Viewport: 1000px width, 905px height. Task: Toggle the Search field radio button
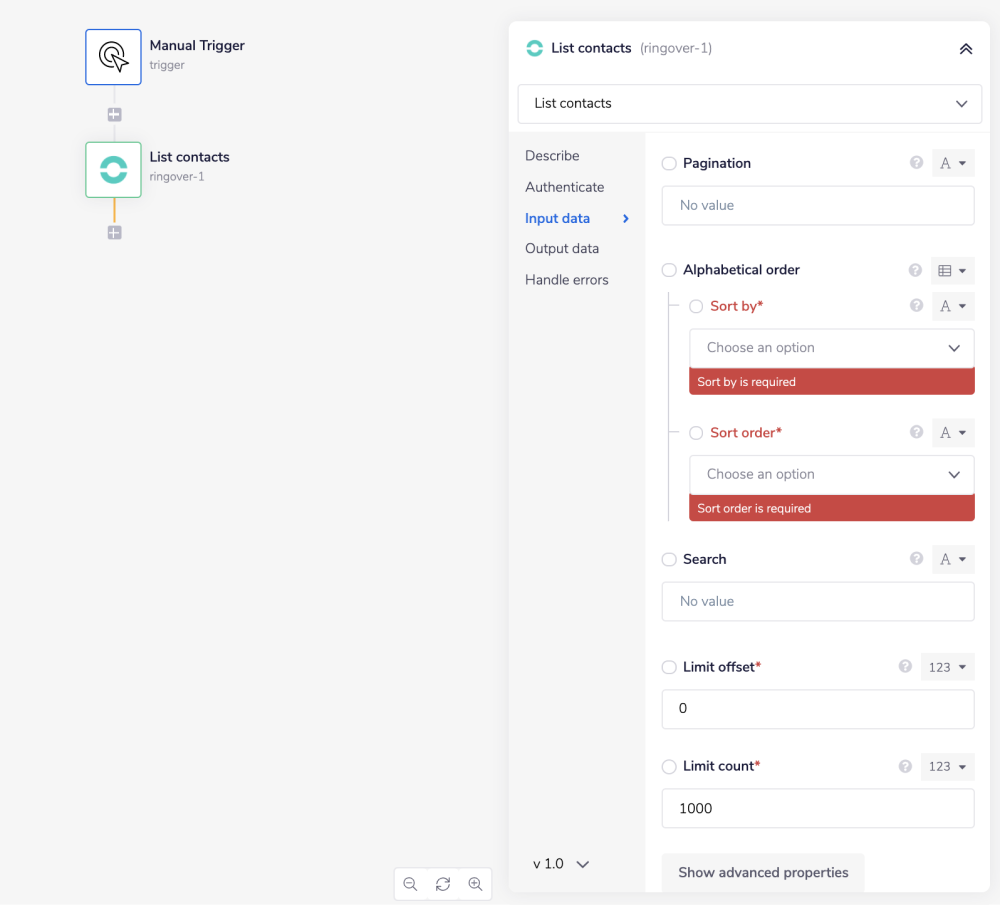[669, 560]
